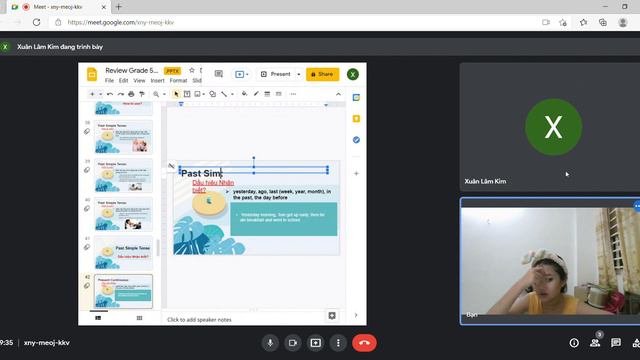Image resolution: width=640 pixels, height=360 pixels.
Task: Click the Undo toolbar icon
Action: [110, 94]
